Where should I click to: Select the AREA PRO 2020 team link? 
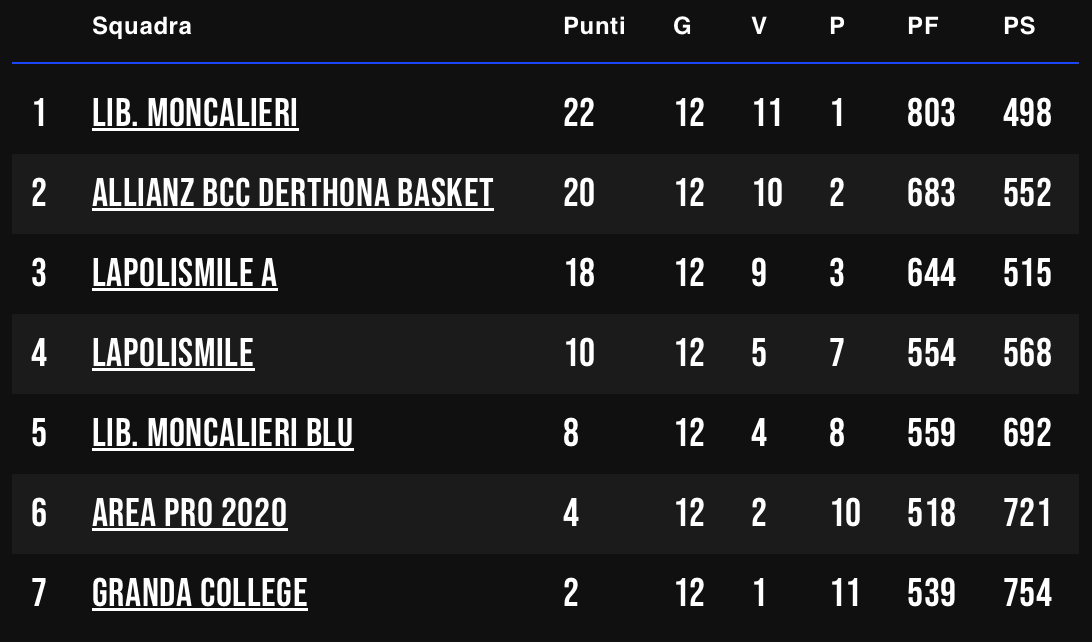189,514
